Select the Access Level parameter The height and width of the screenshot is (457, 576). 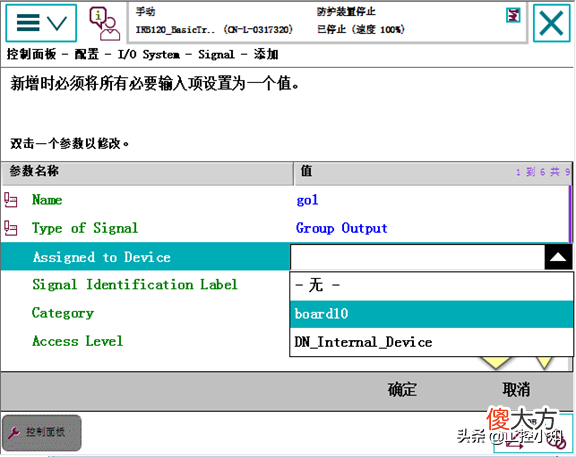(x=78, y=341)
